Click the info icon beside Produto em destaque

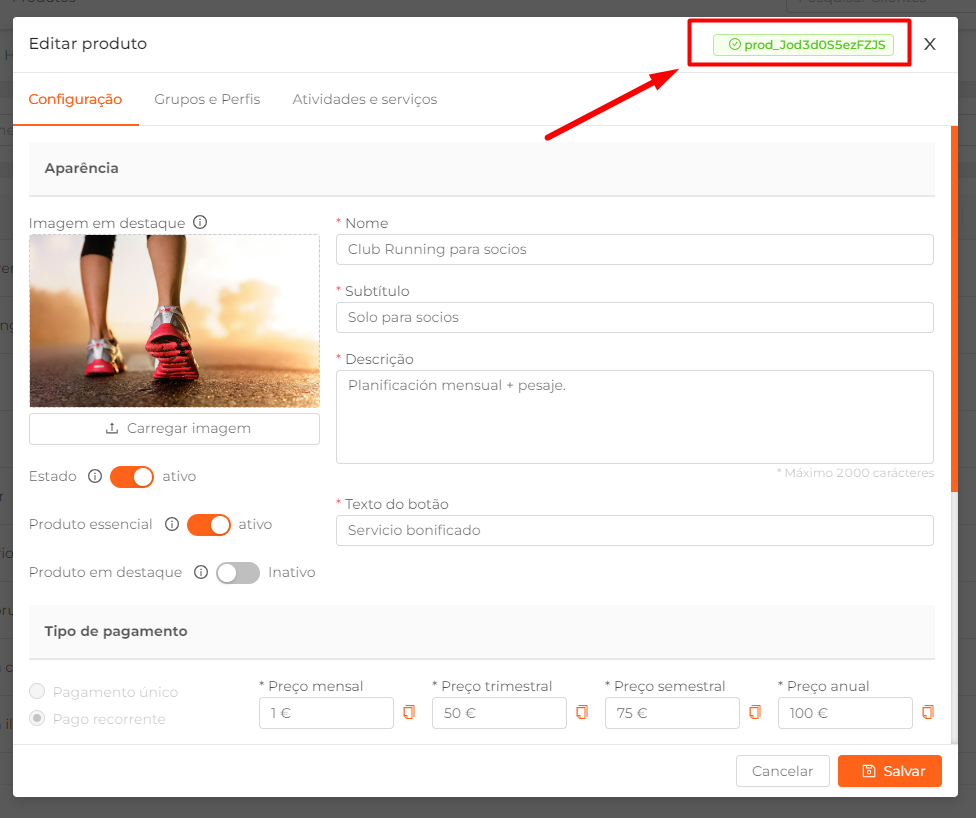pyautogui.click(x=200, y=572)
